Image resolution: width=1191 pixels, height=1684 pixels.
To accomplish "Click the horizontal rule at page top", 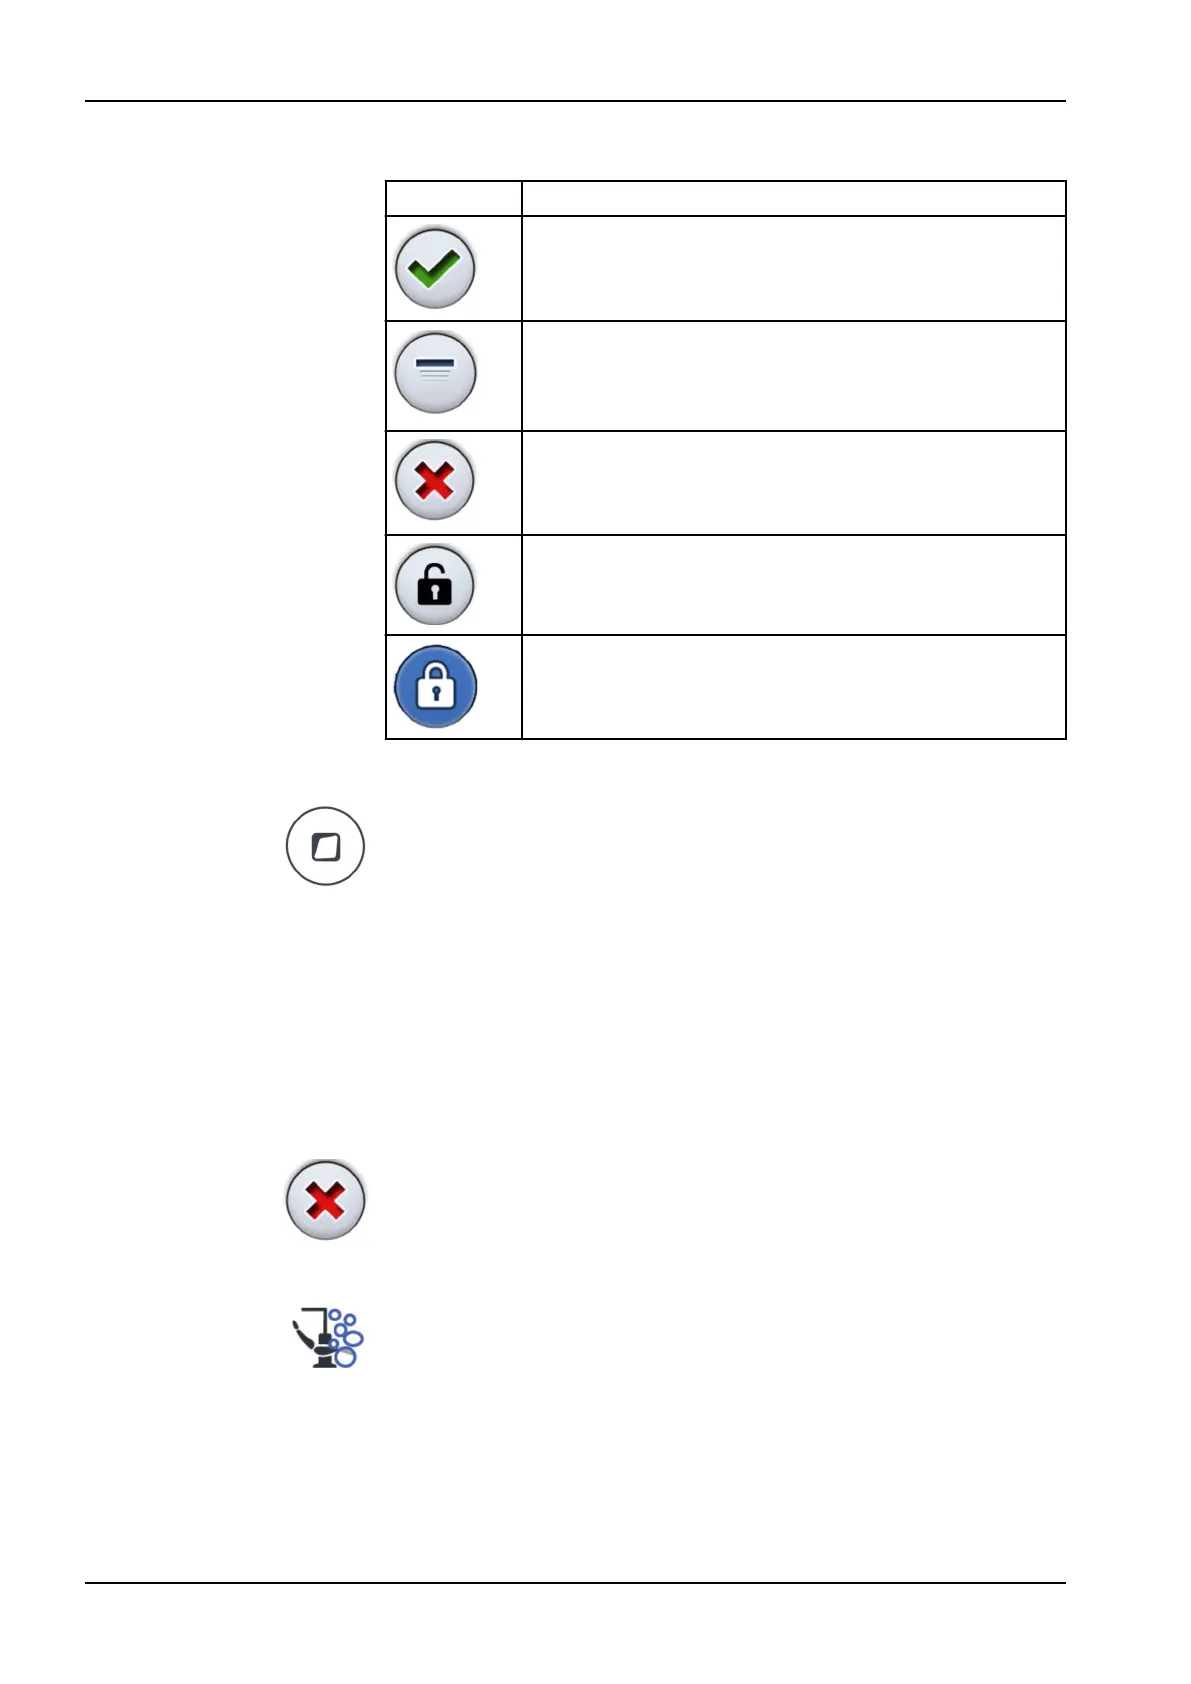I will [x=575, y=101].
